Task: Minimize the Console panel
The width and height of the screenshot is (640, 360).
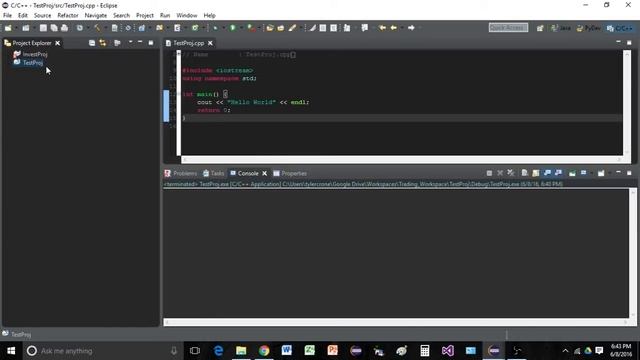Action: click(618, 172)
